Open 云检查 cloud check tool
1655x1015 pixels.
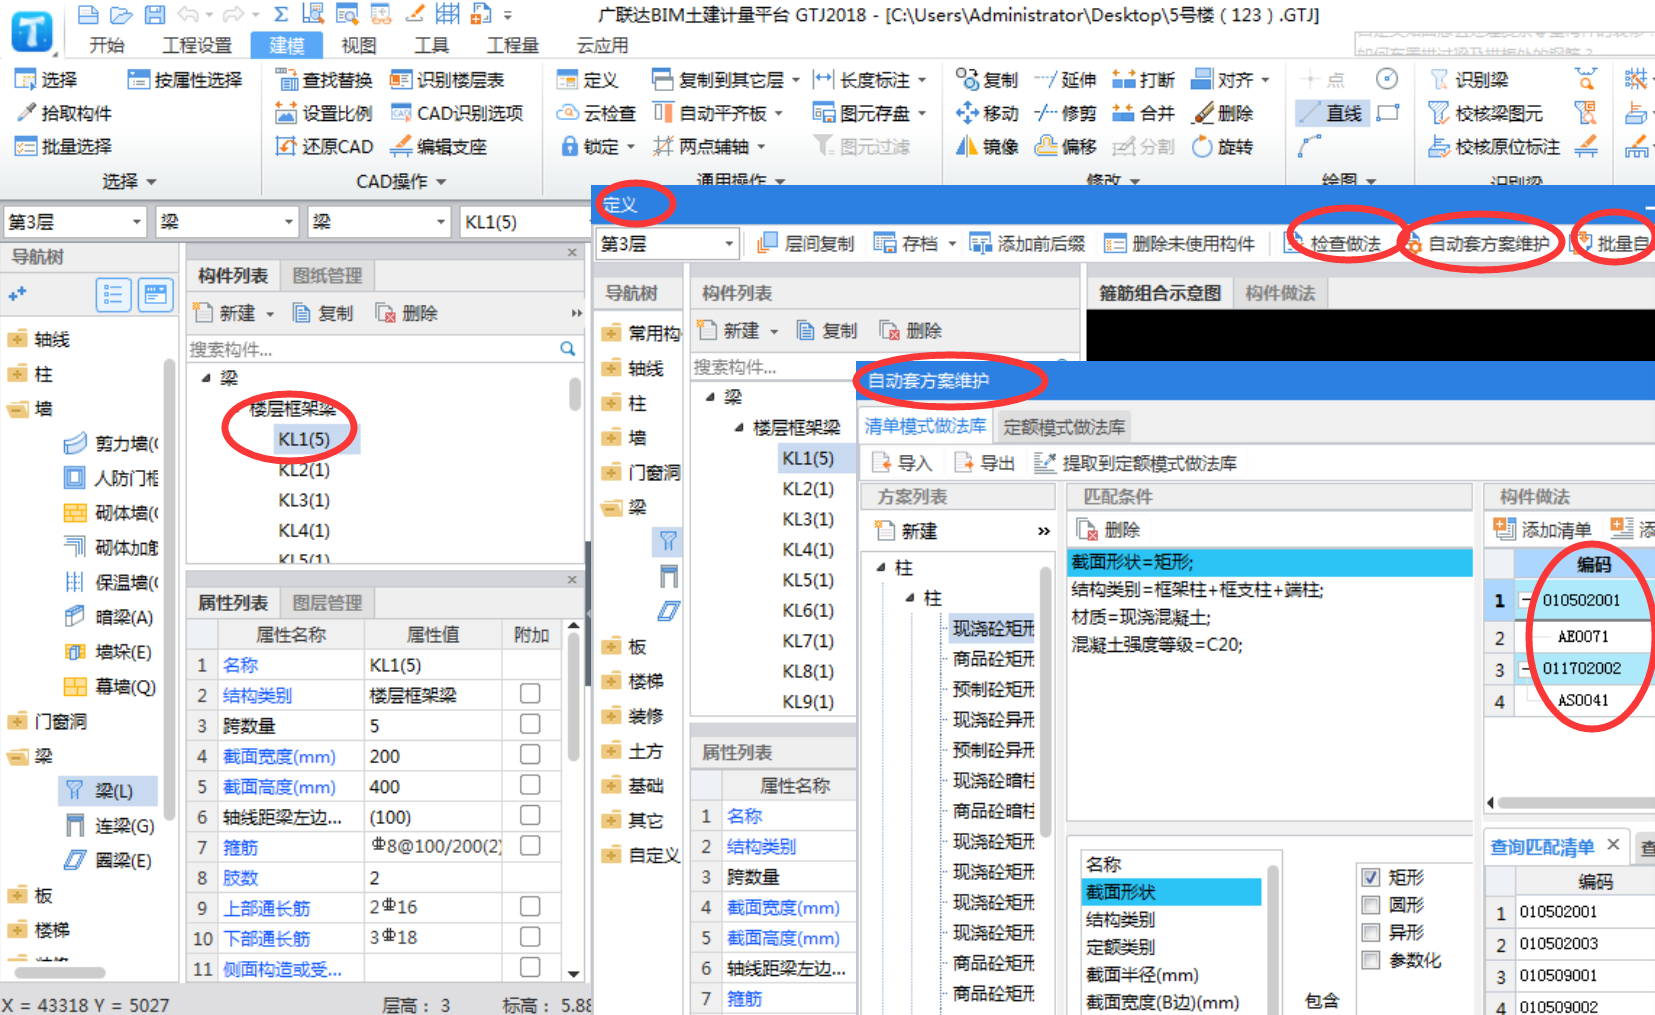coord(596,113)
